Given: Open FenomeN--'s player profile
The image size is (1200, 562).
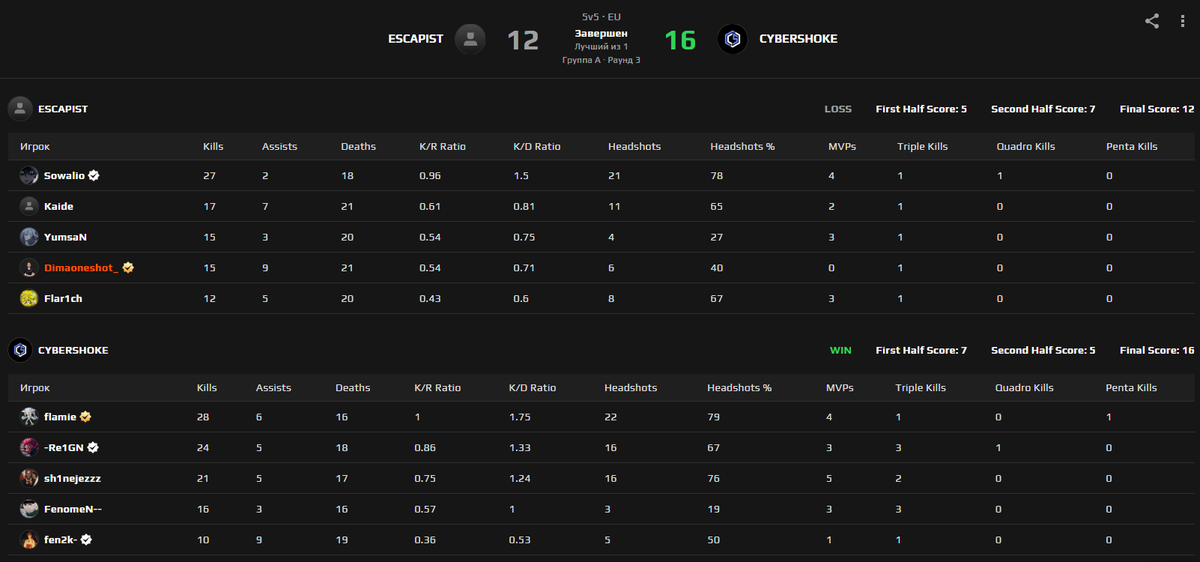Looking at the screenshot, I should pos(73,509).
